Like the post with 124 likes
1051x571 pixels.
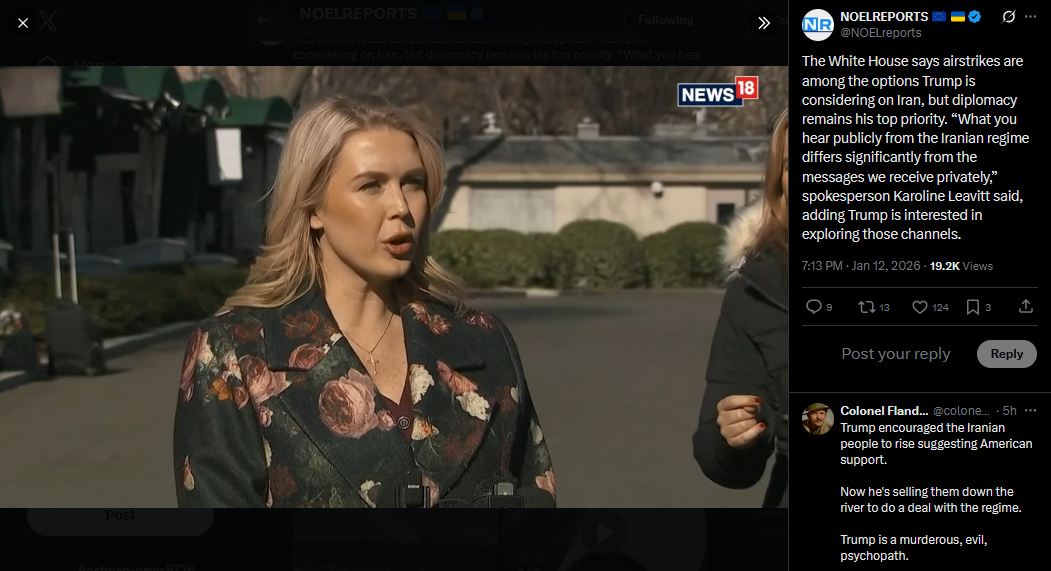pyautogui.click(x=930, y=307)
